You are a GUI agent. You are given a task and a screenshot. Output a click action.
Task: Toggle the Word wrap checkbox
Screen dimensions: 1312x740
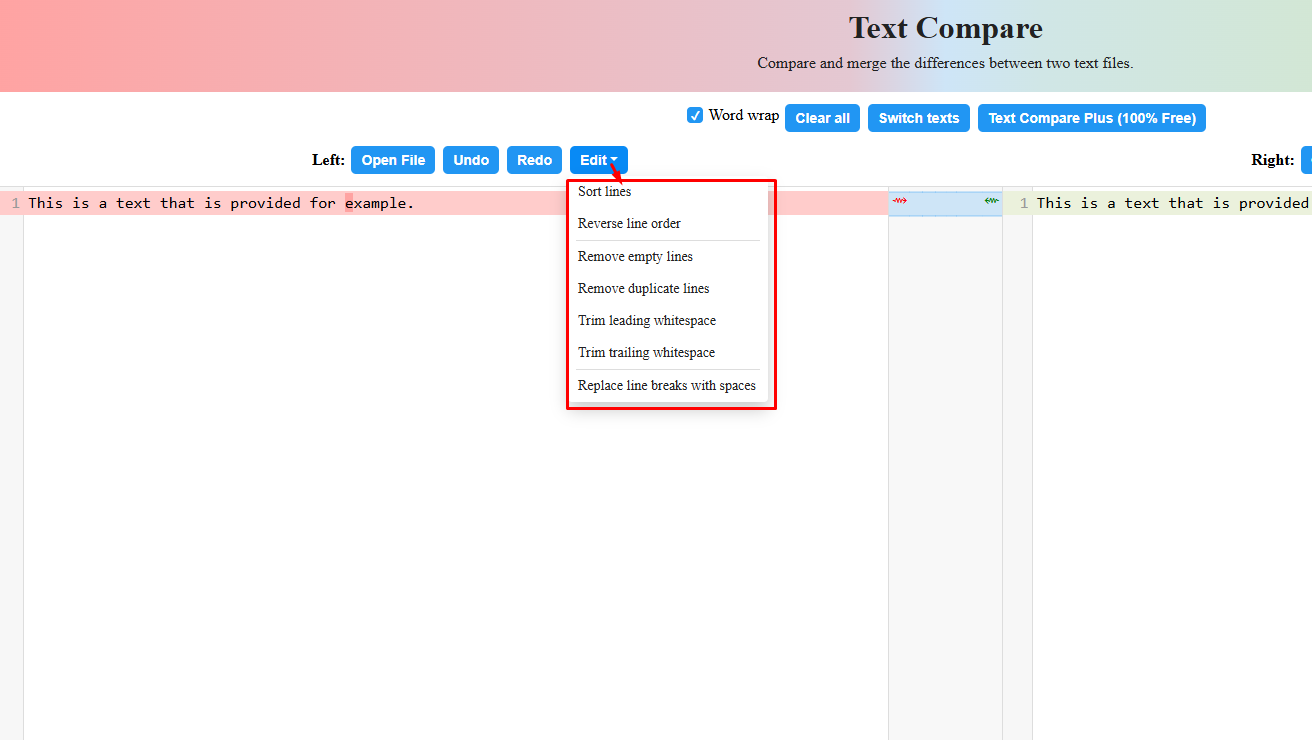point(695,115)
